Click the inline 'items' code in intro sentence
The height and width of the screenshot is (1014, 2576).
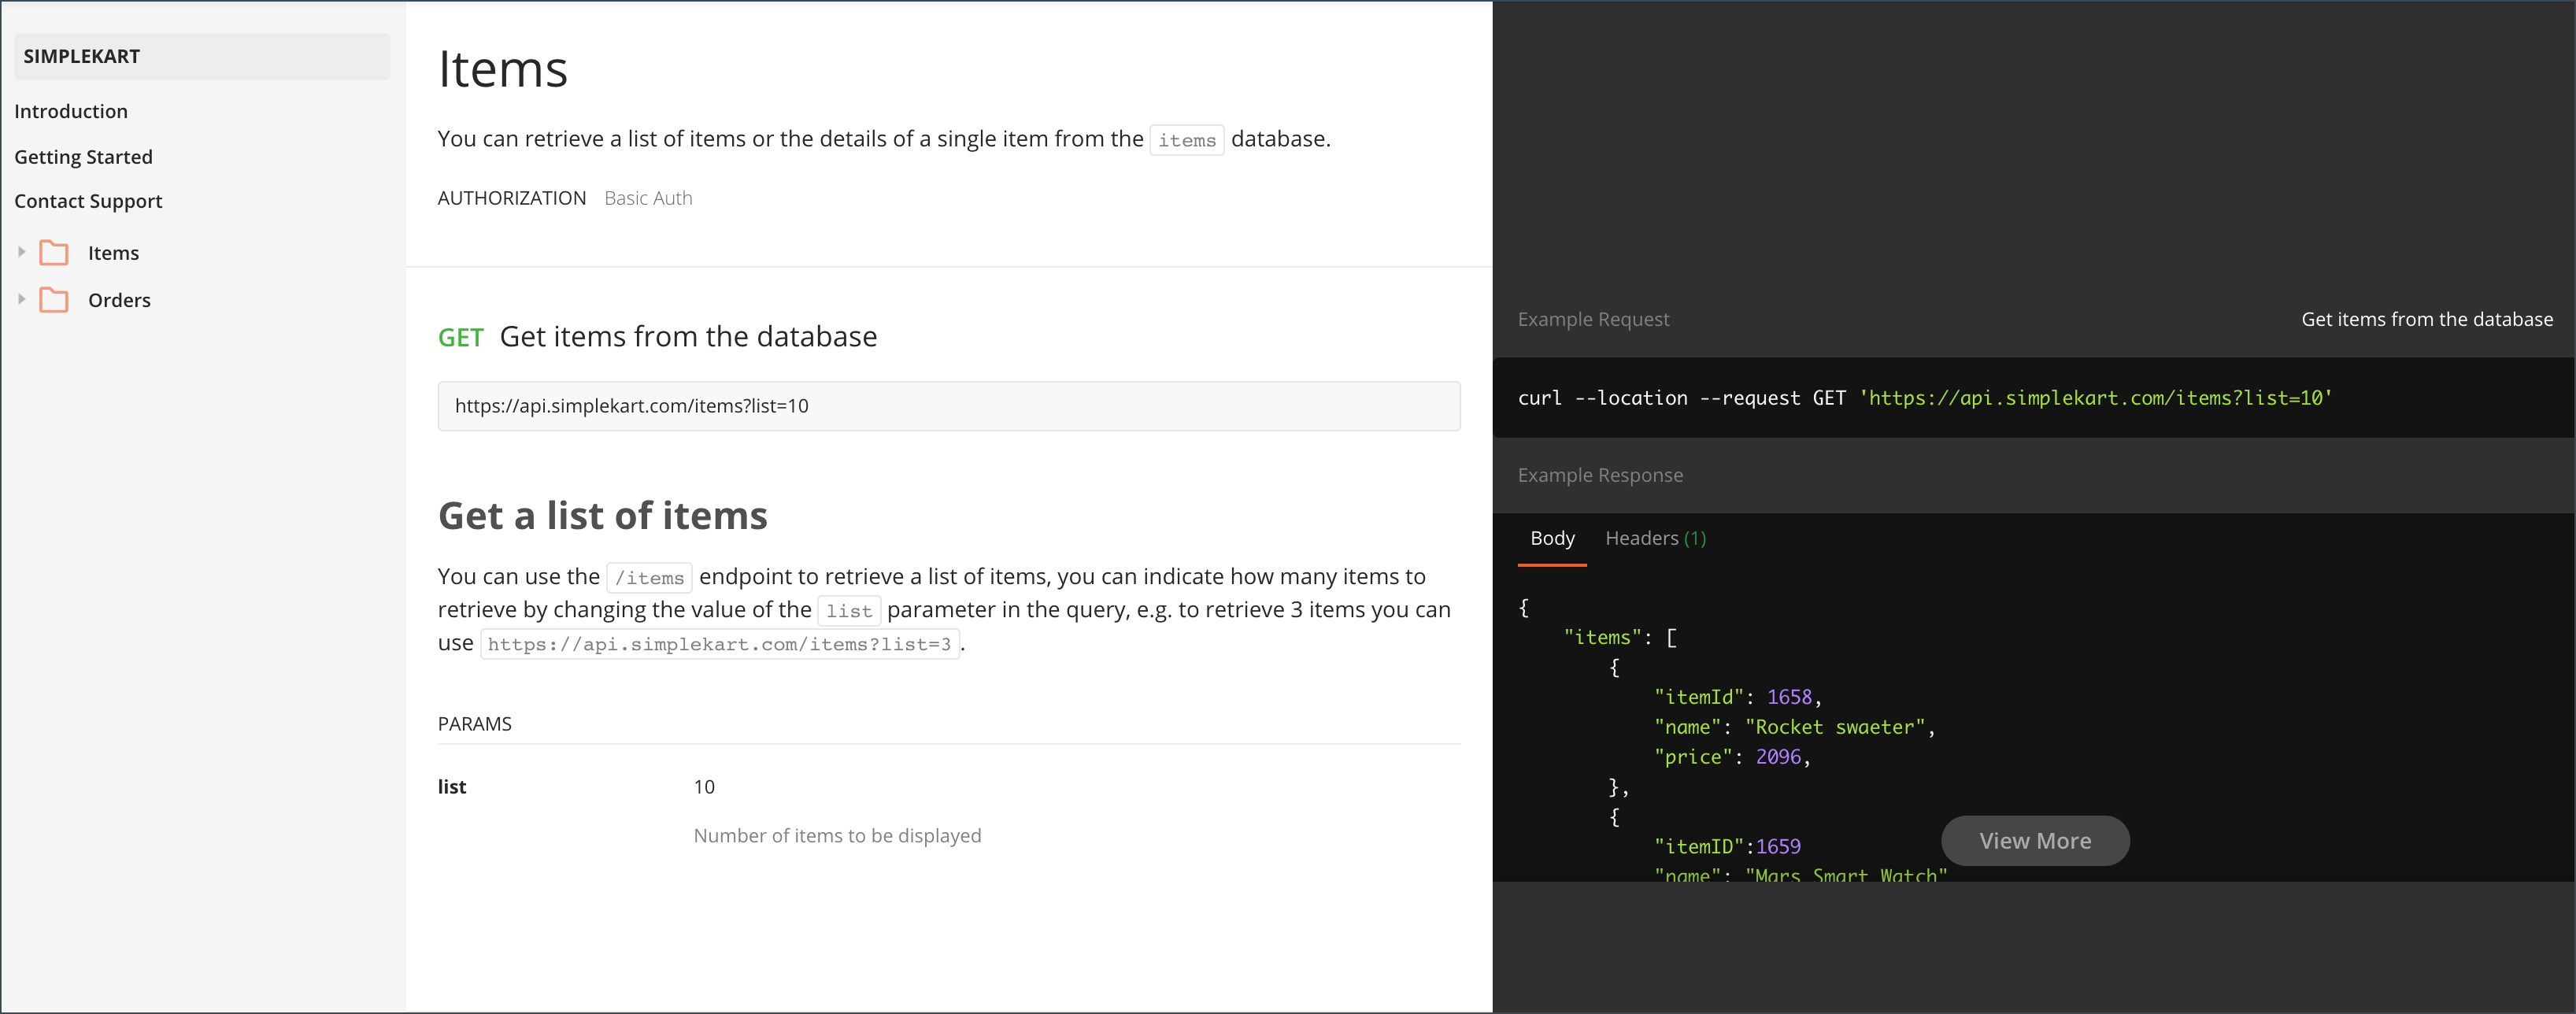(1187, 141)
